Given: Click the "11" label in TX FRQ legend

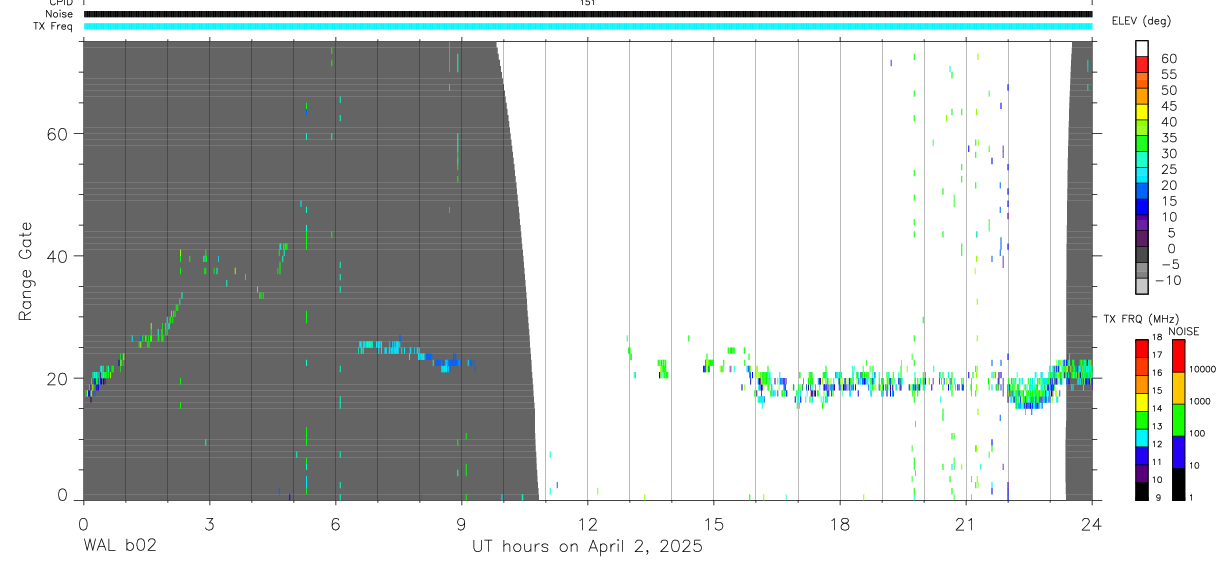Looking at the screenshot, I should click(x=1156, y=462).
